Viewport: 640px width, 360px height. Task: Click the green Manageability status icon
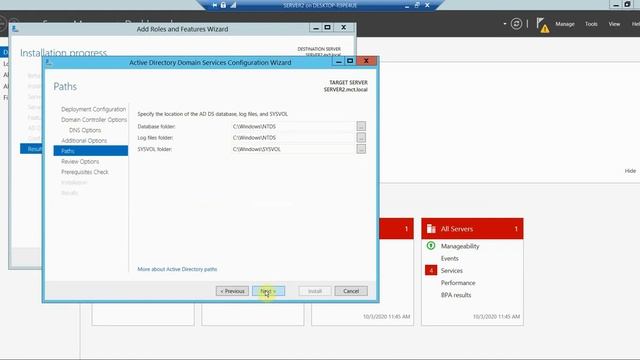click(x=431, y=246)
